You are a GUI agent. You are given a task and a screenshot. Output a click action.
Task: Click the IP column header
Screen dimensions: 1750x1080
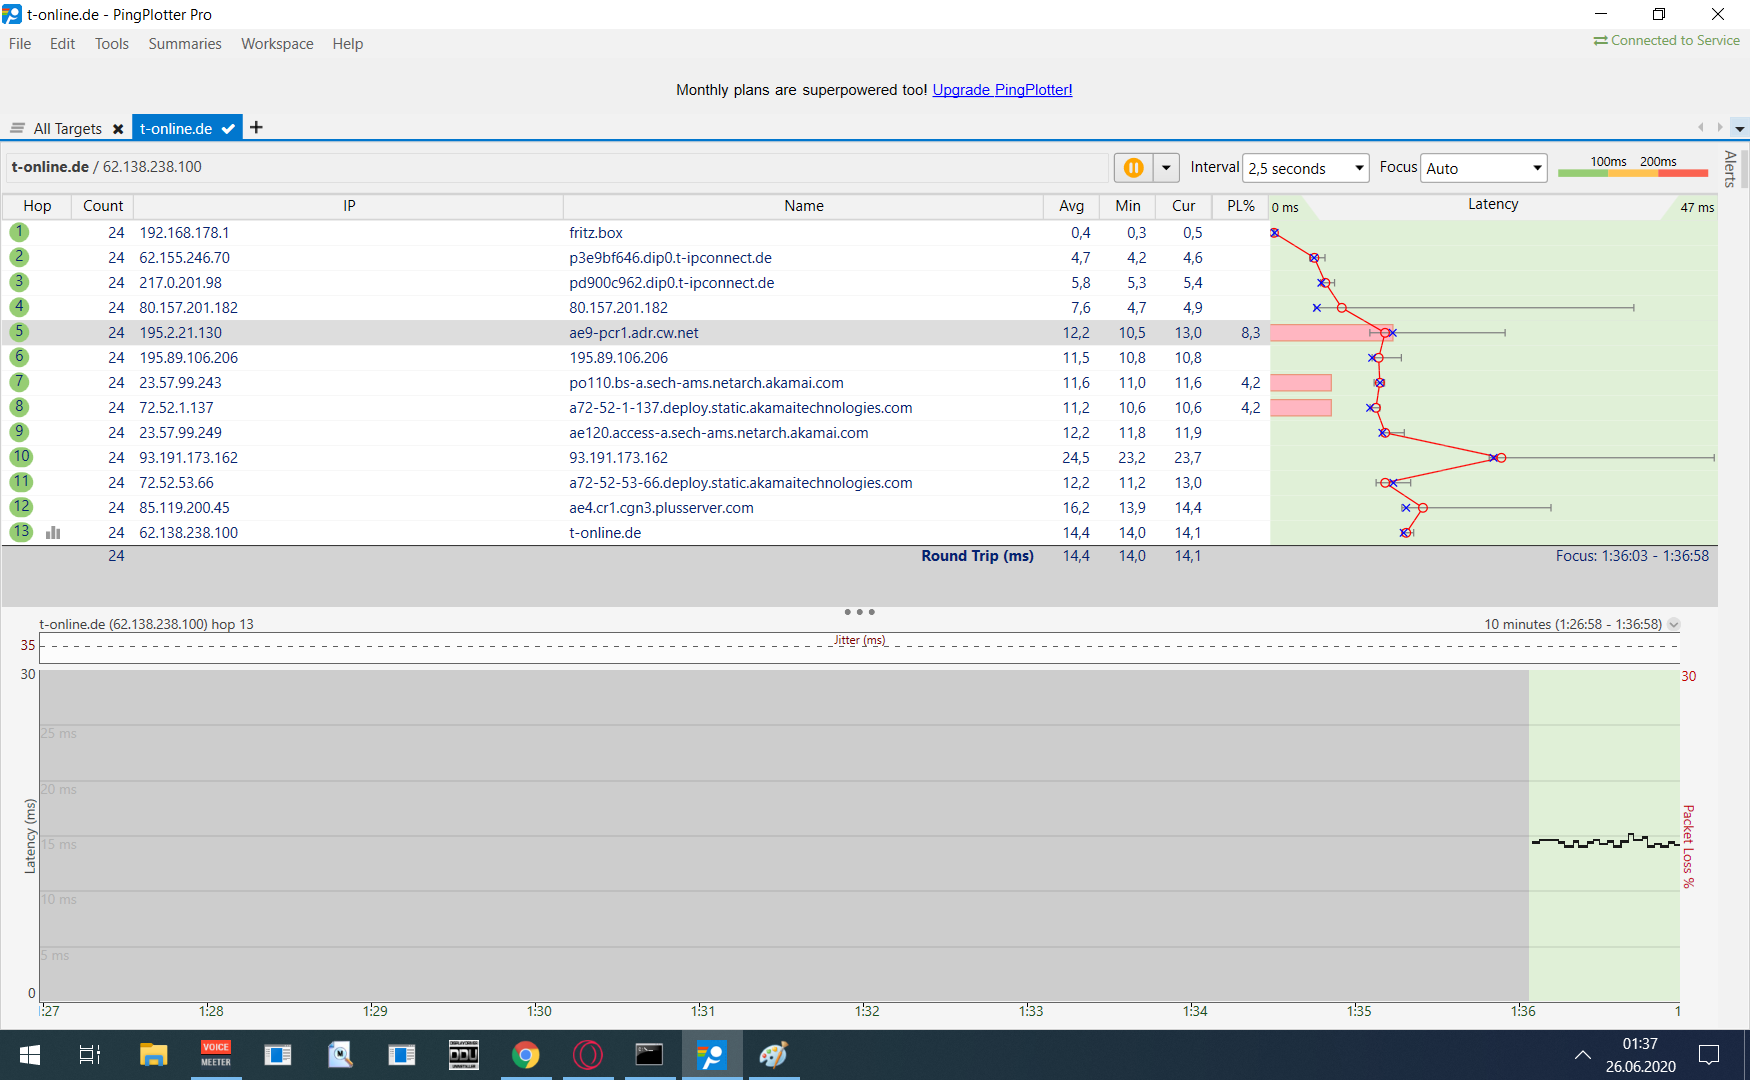coord(349,206)
